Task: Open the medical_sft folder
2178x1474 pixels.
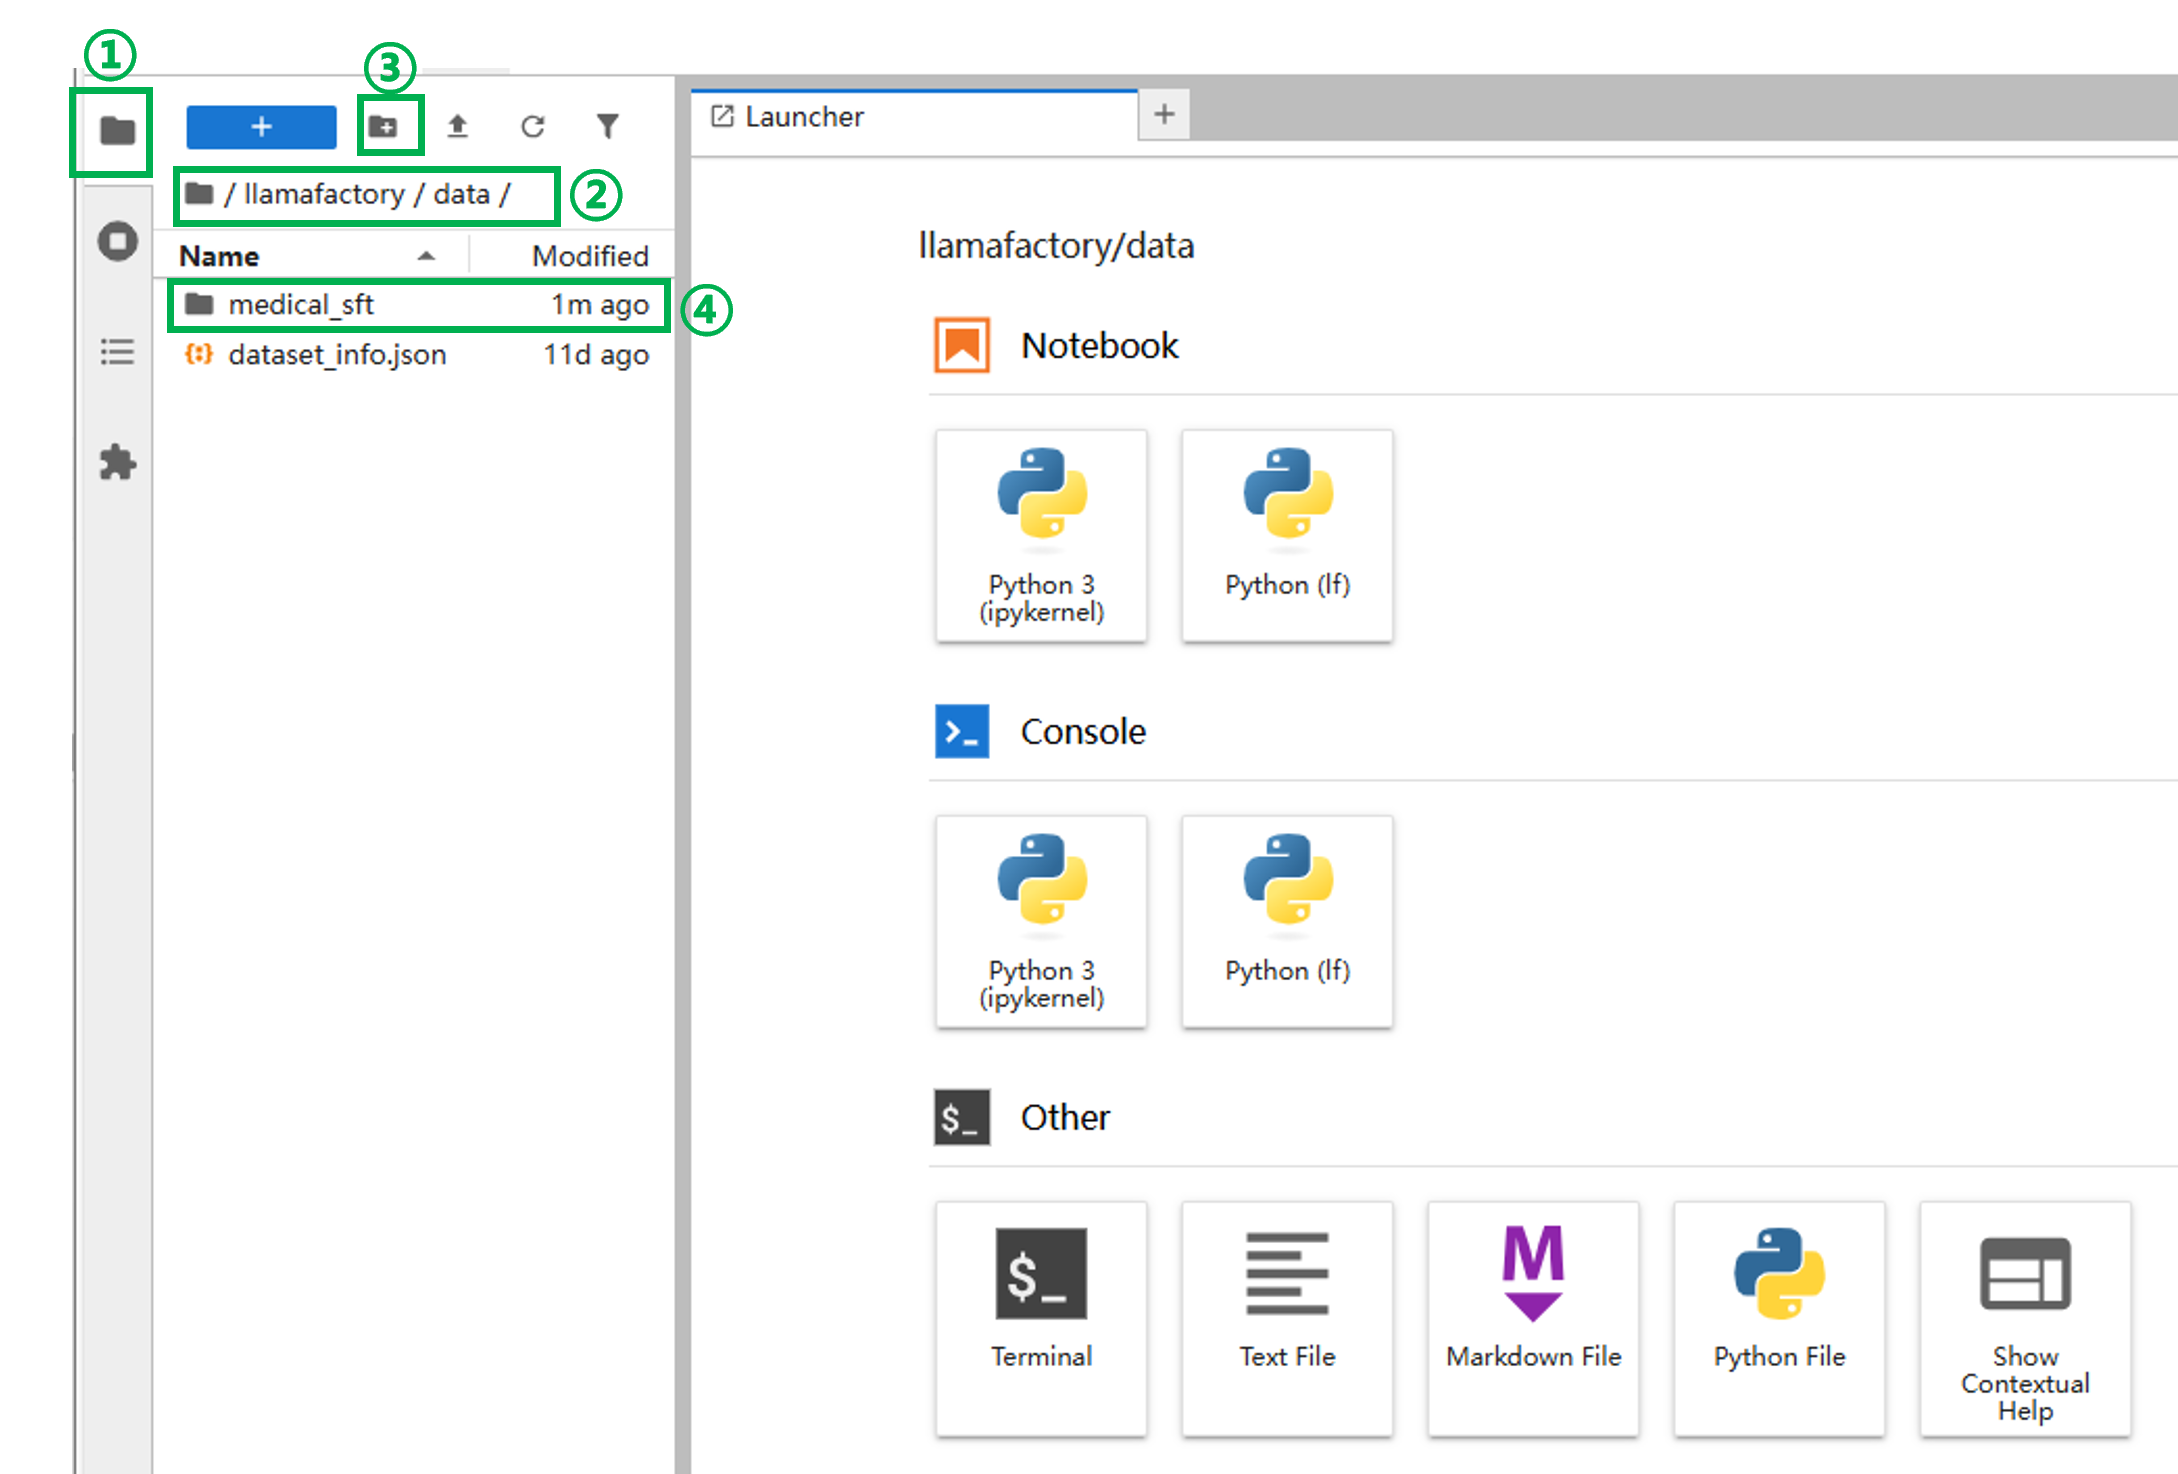Action: (300, 305)
